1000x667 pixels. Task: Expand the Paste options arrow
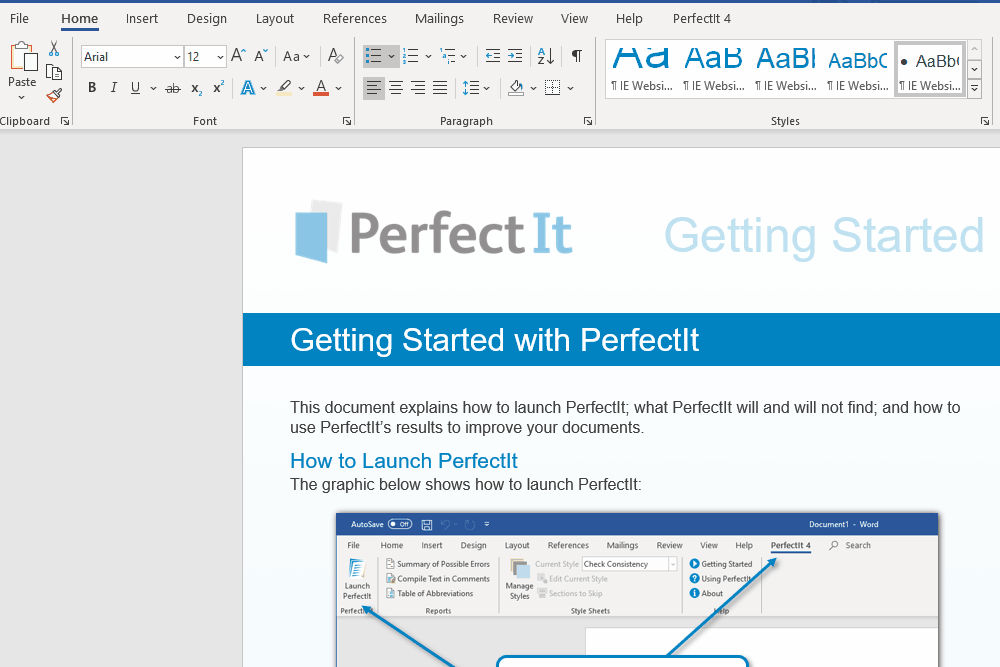(x=22, y=98)
